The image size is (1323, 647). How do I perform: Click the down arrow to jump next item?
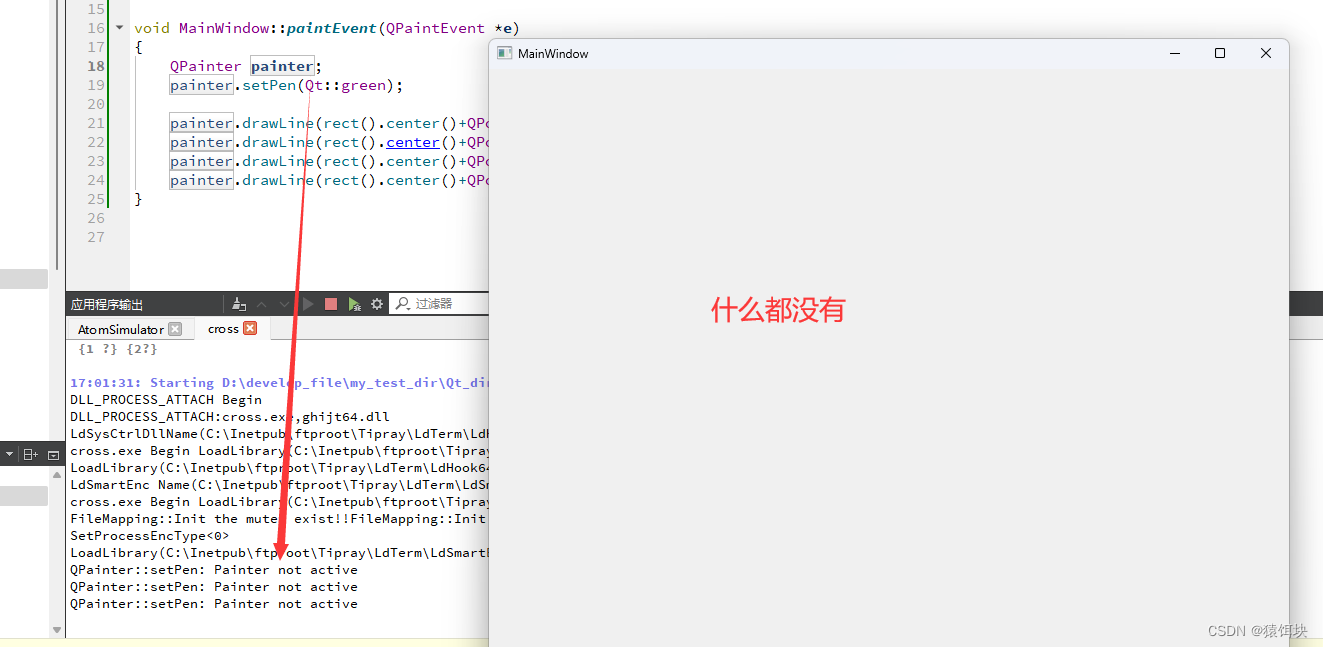pyautogui.click(x=285, y=302)
